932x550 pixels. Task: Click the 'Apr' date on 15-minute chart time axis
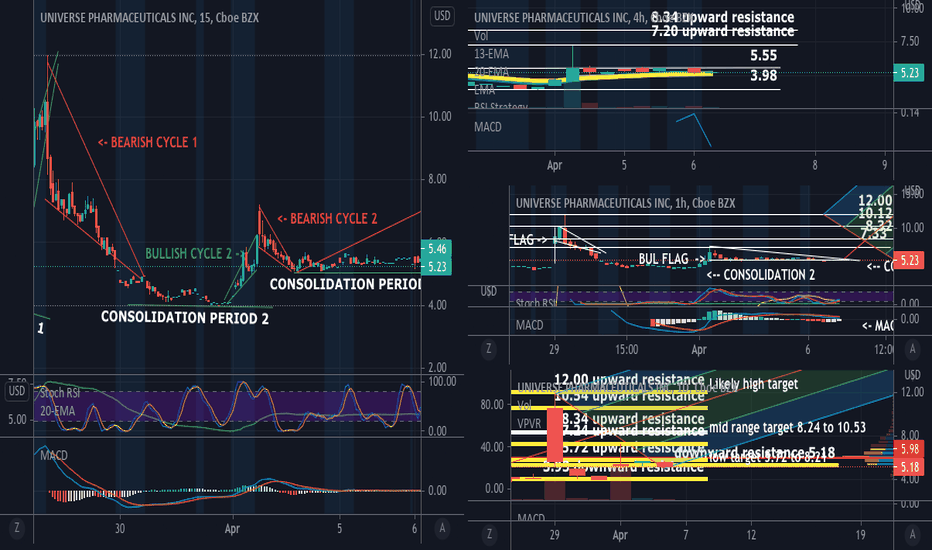pyautogui.click(x=232, y=529)
